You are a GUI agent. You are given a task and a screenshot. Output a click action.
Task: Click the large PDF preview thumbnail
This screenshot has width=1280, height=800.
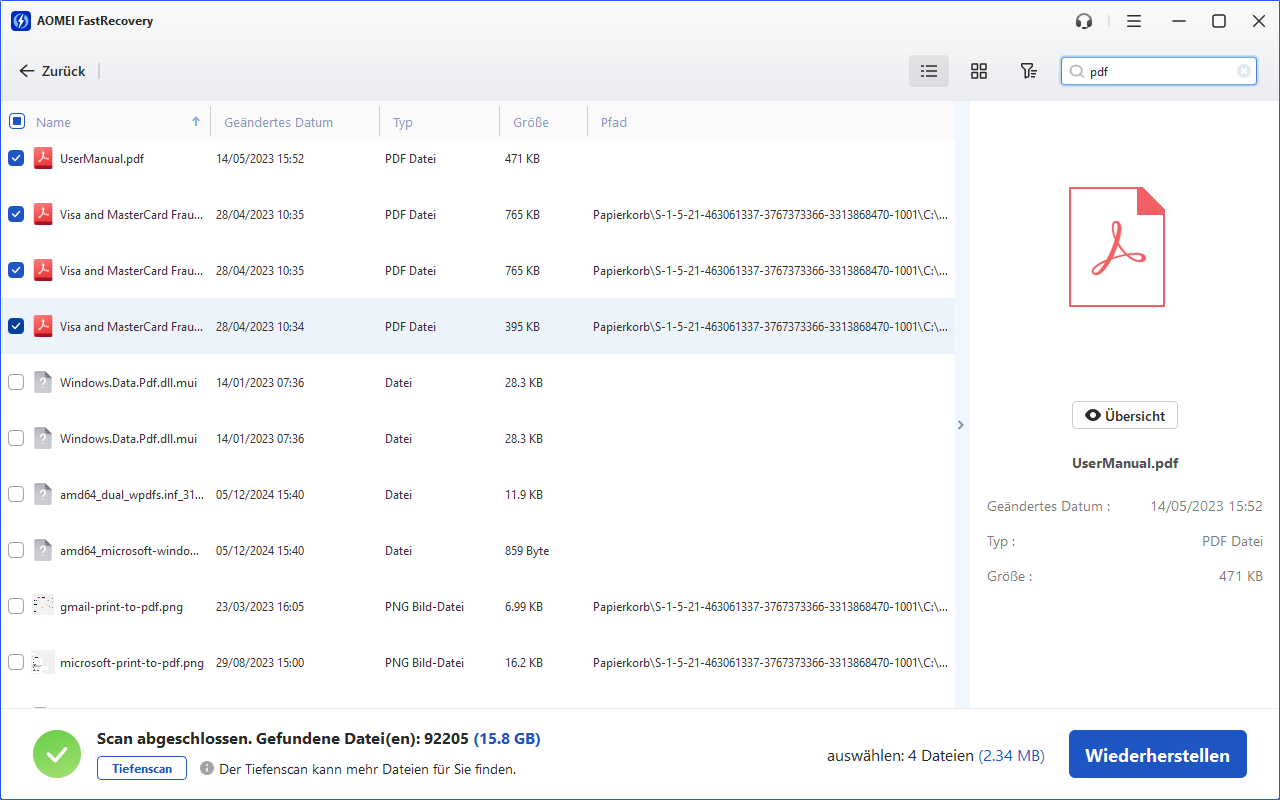click(1117, 247)
